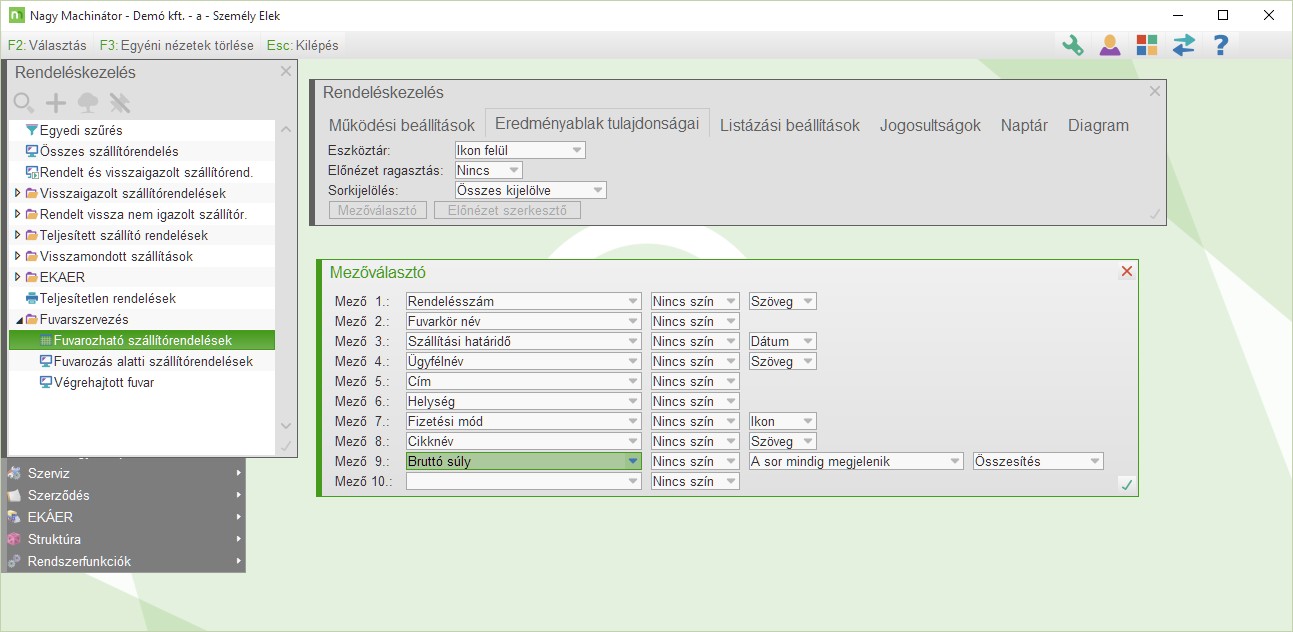This screenshot has width=1293, height=632.
Task: Click the printer icon of Teljesítetlen rendelések
Action: click(31, 298)
